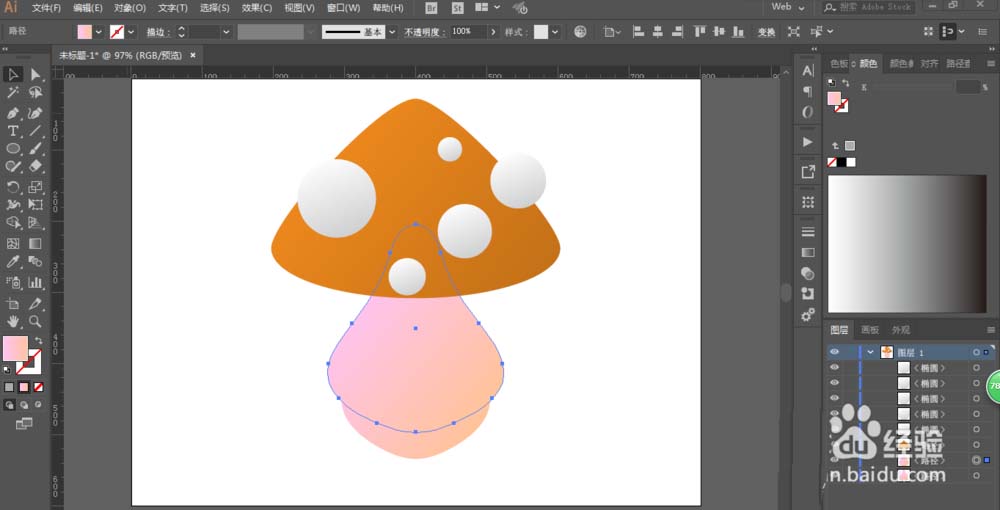Open the fill color dropdown arrow
Screen dimensions: 1000x510
pyautogui.click(x=98, y=32)
